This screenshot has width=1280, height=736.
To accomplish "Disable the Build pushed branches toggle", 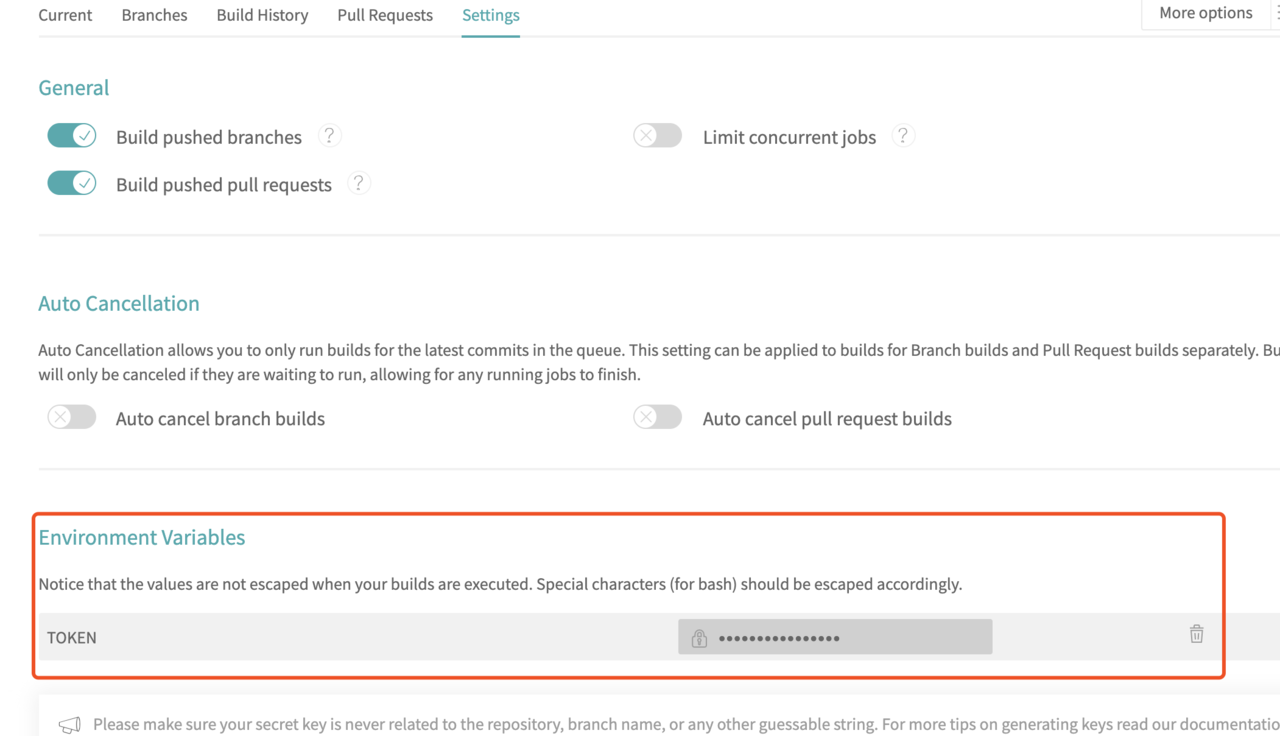I will 72,135.
